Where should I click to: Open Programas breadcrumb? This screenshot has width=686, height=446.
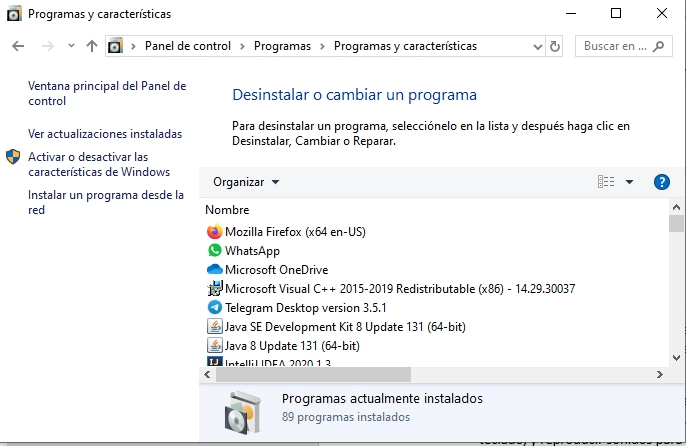(282, 46)
